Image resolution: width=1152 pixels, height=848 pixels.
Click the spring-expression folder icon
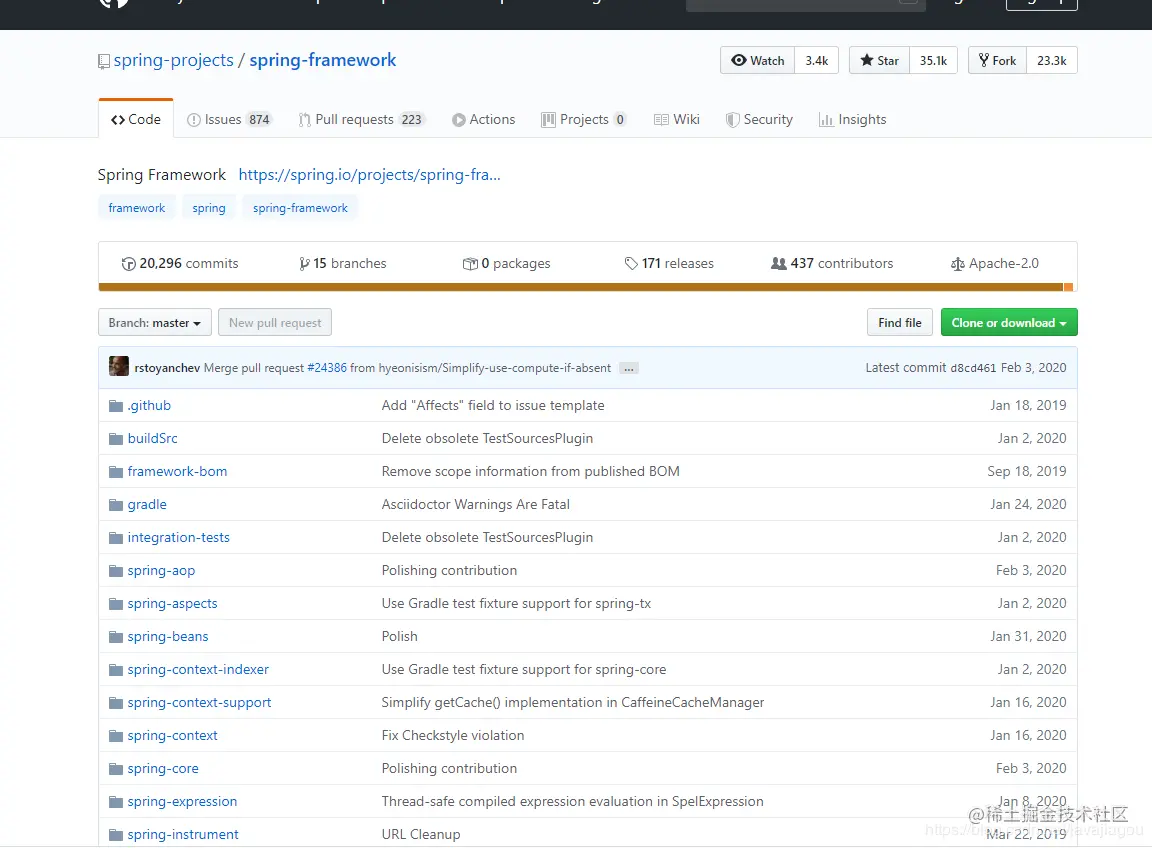116,802
